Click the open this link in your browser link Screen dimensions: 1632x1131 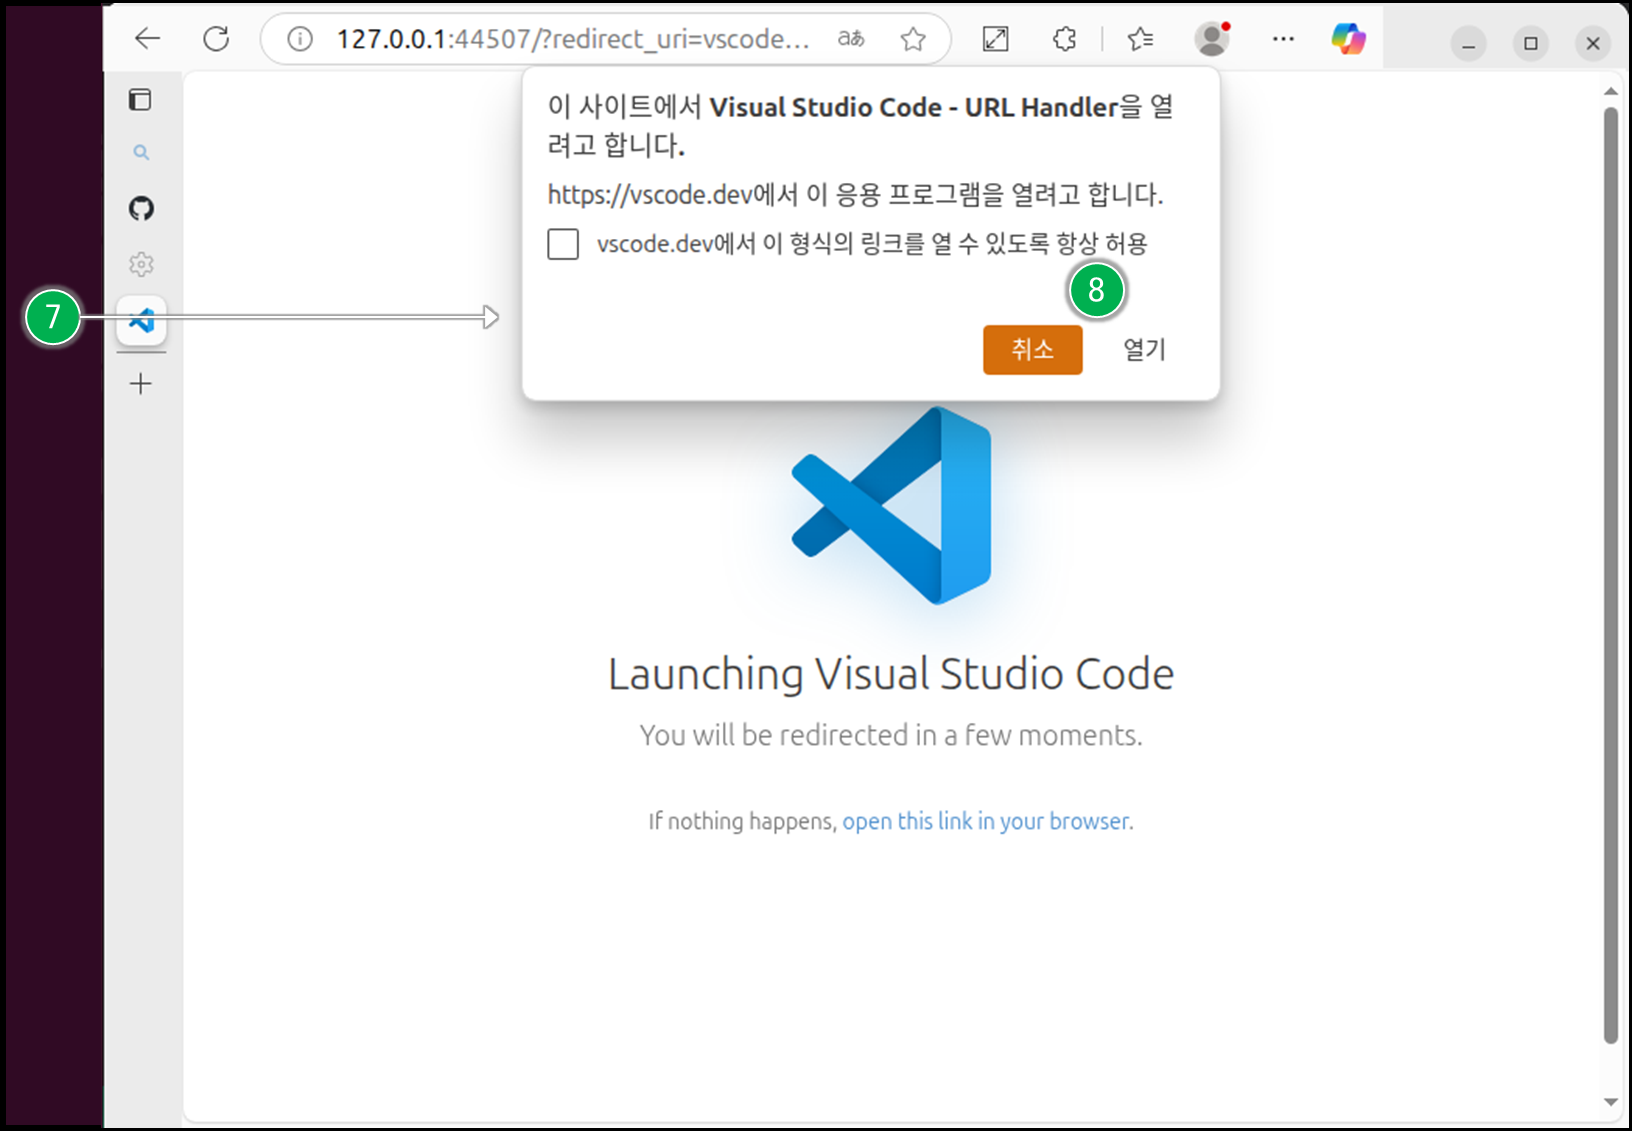point(987,821)
